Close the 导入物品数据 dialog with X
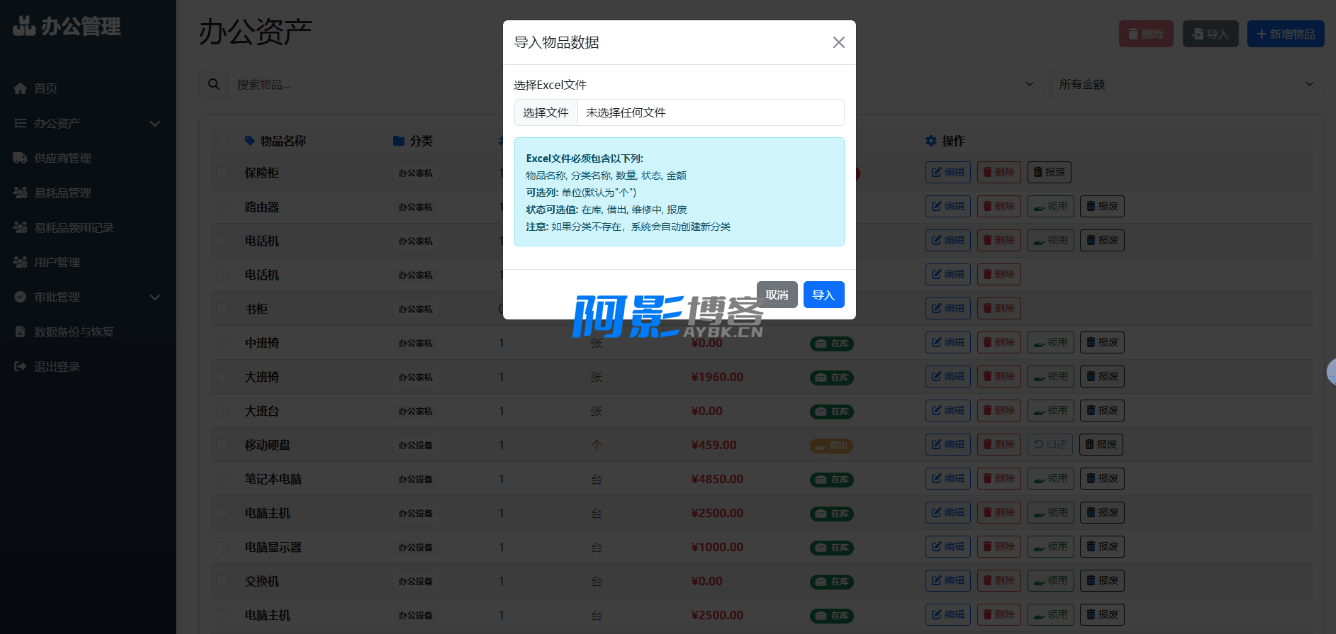This screenshot has height=634, width=1336. click(838, 42)
